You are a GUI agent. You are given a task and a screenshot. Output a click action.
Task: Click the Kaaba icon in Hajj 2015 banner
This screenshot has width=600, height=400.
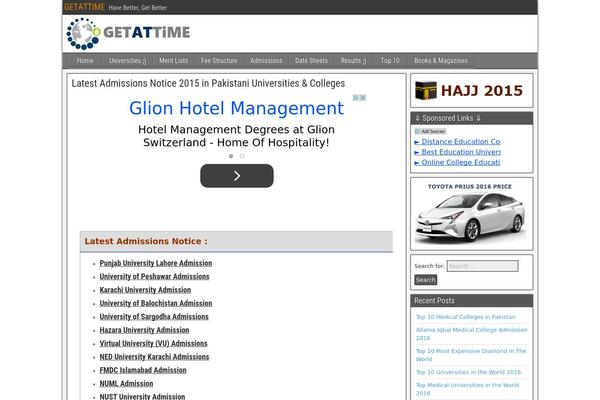[x=426, y=91]
